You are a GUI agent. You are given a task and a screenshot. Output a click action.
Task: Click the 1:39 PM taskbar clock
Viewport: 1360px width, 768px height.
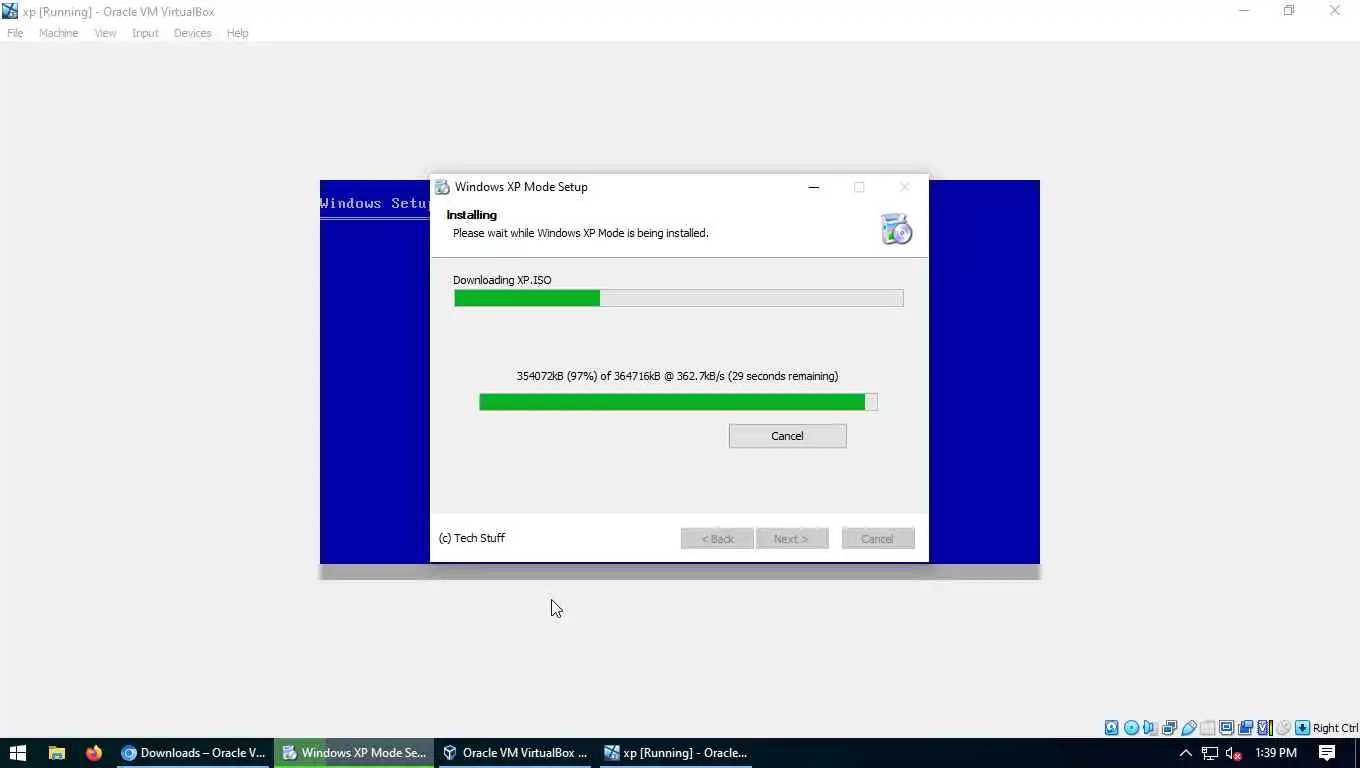tap(1276, 753)
